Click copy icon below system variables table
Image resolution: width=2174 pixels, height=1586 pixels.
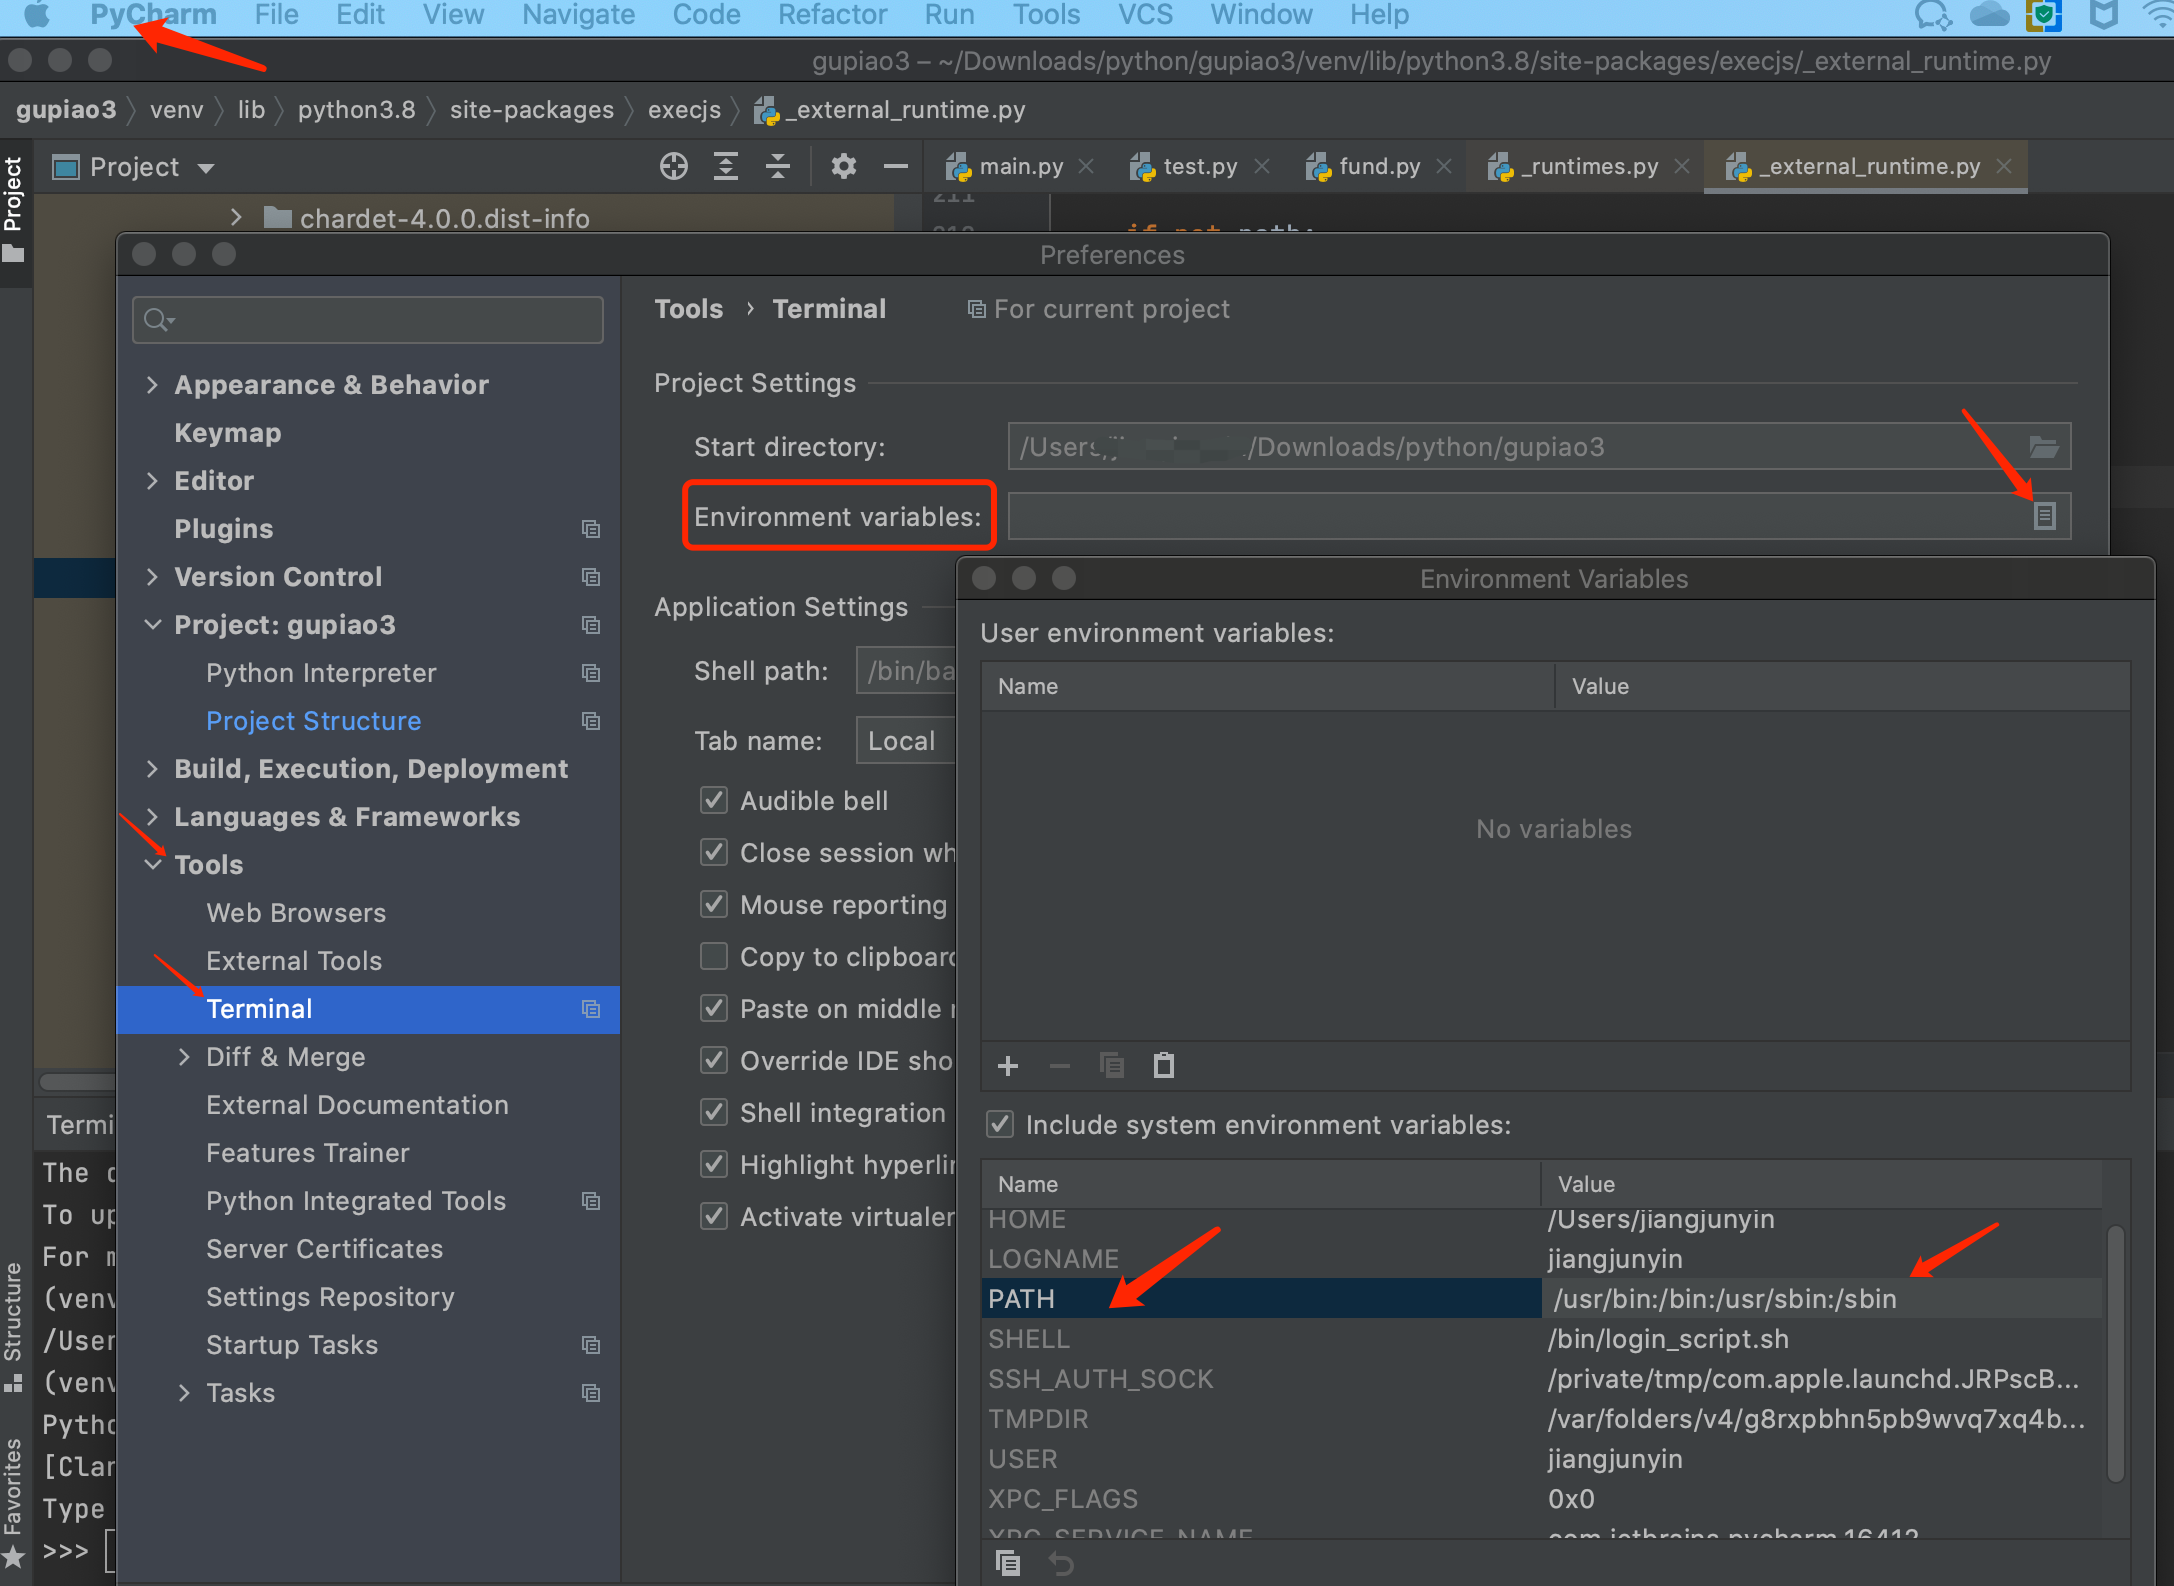pos(1008,1562)
